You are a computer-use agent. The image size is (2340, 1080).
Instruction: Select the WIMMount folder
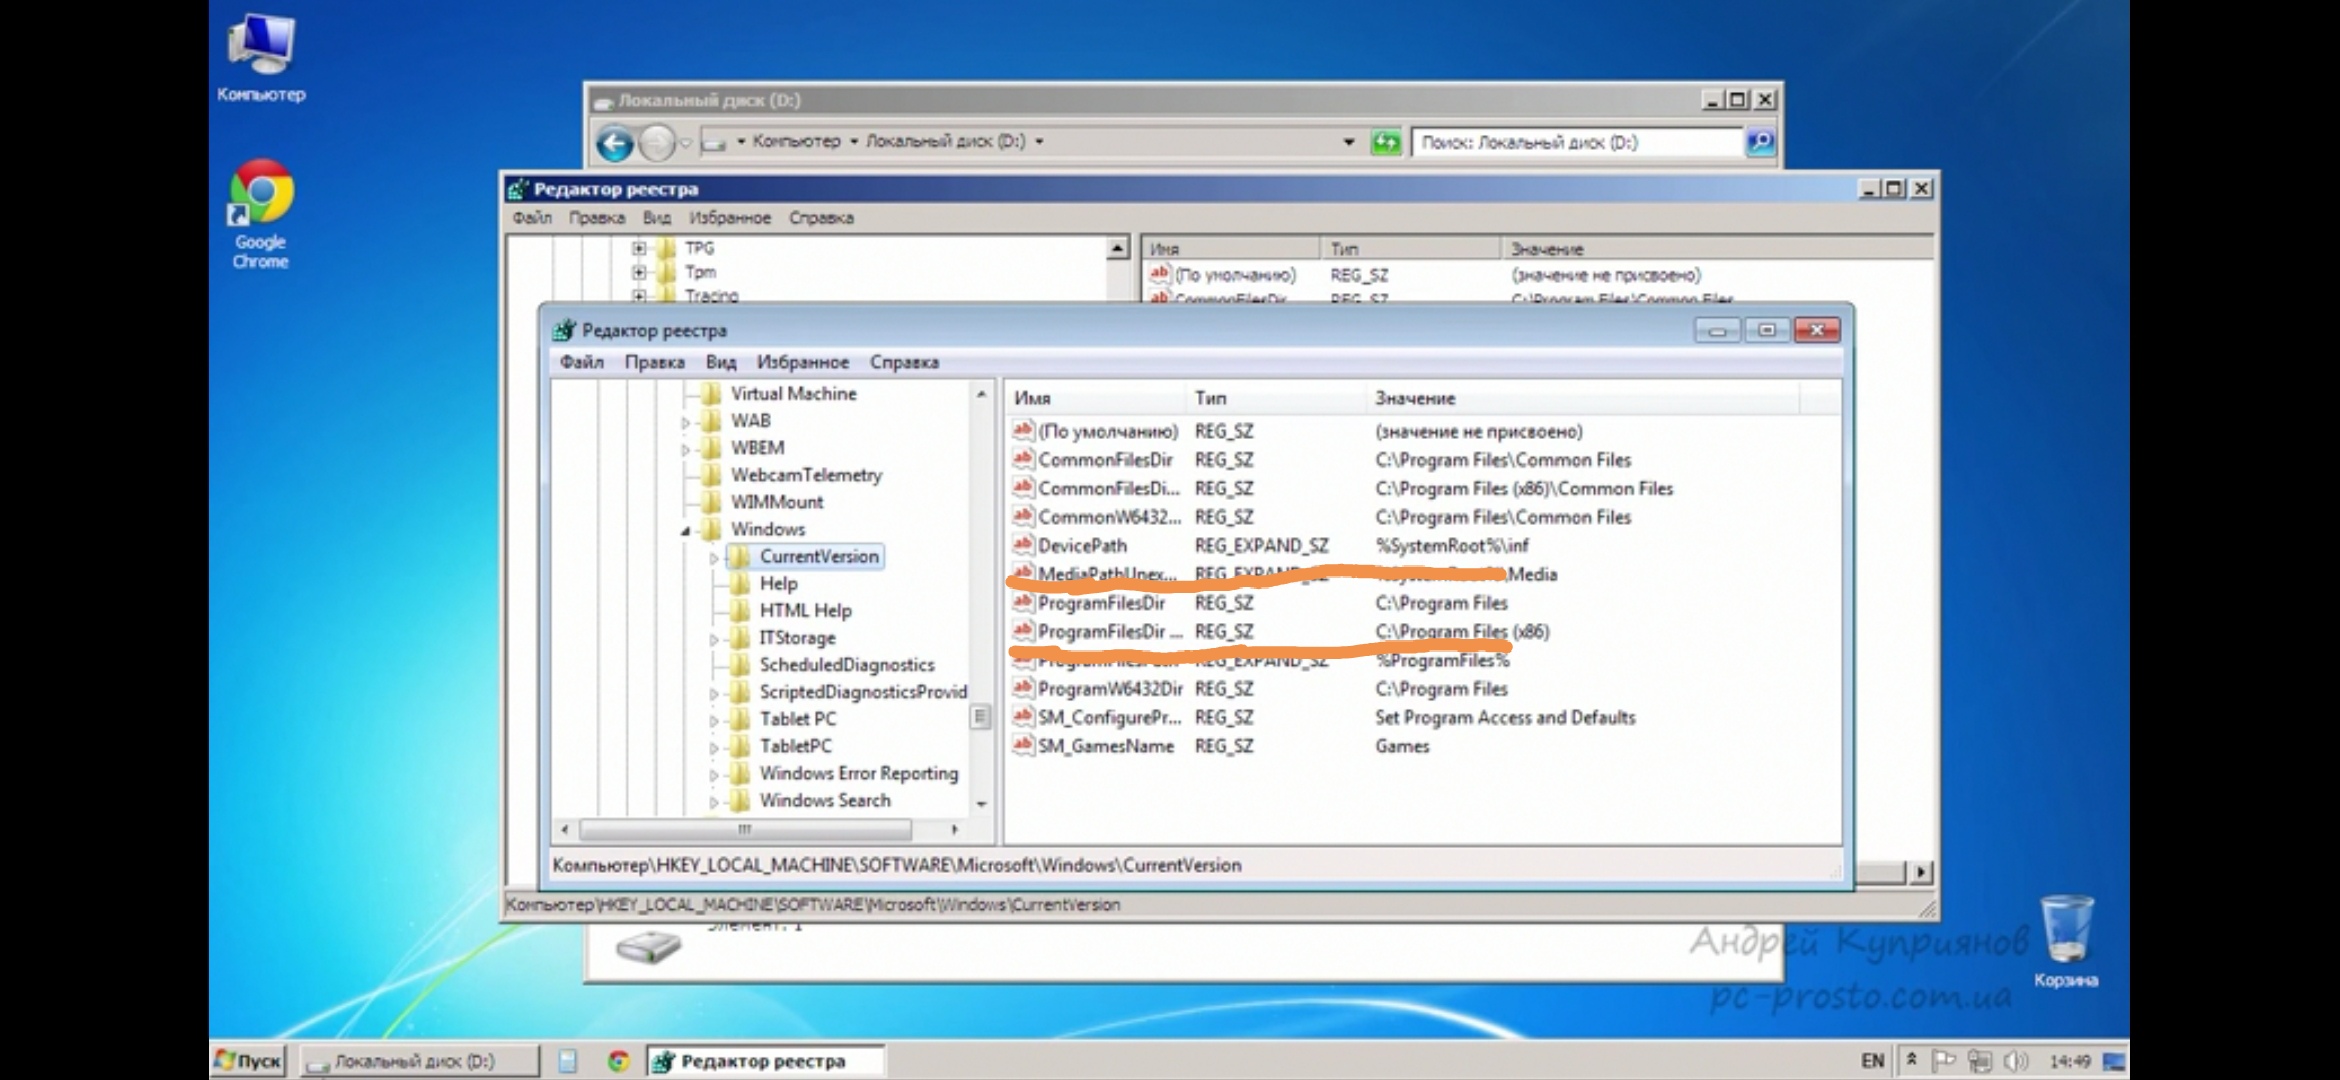pos(777,502)
